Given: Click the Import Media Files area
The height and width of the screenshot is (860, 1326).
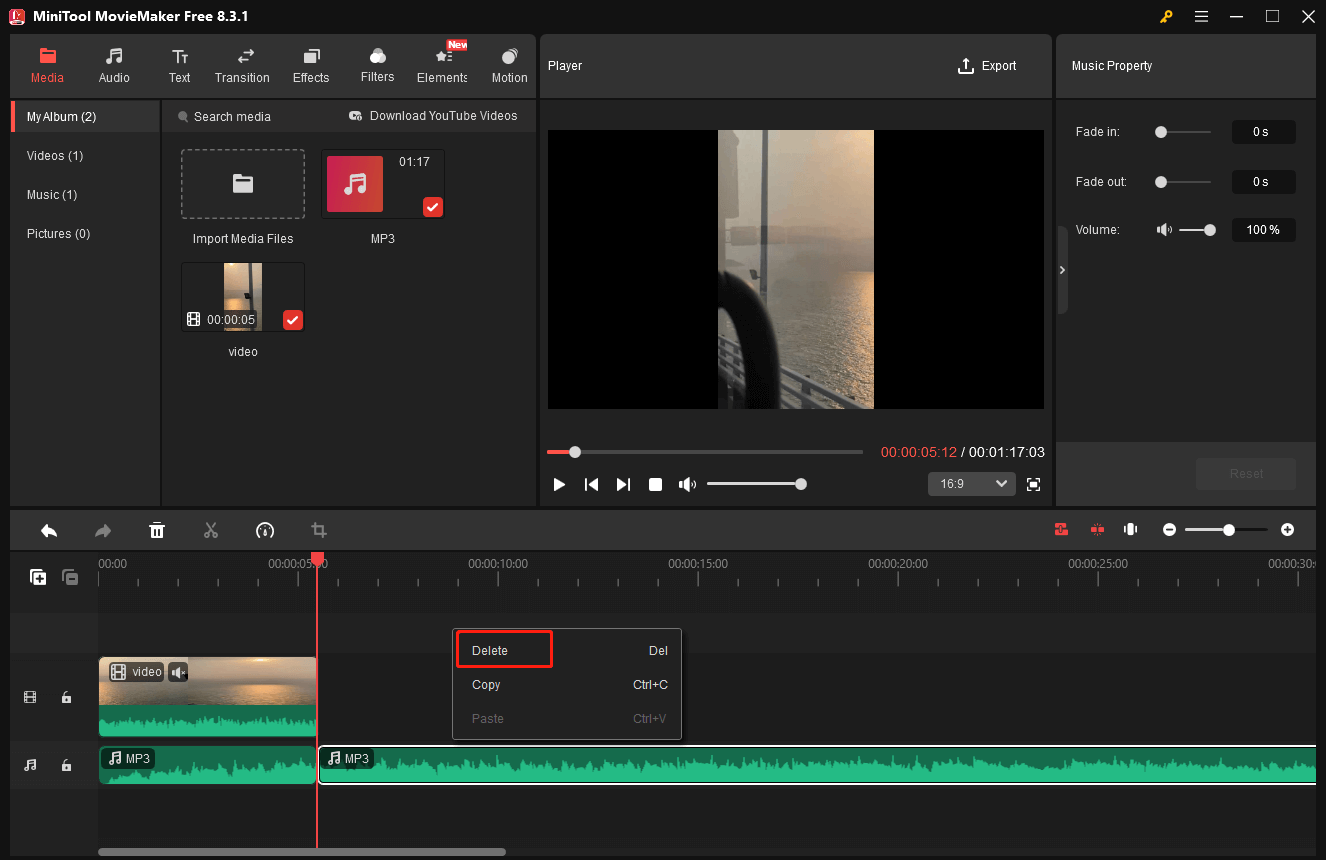Looking at the screenshot, I should [x=242, y=184].
